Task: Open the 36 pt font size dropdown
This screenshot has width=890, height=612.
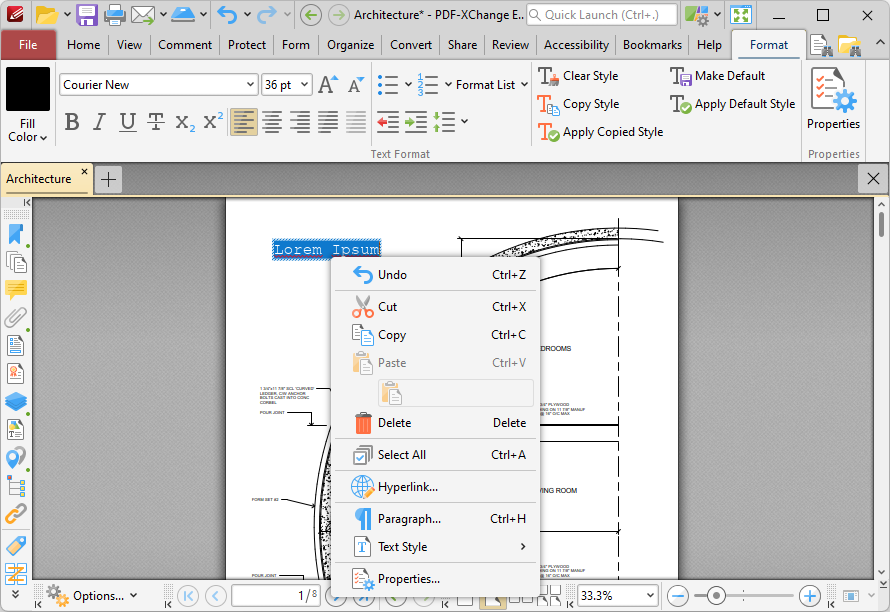Action: coord(305,85)
